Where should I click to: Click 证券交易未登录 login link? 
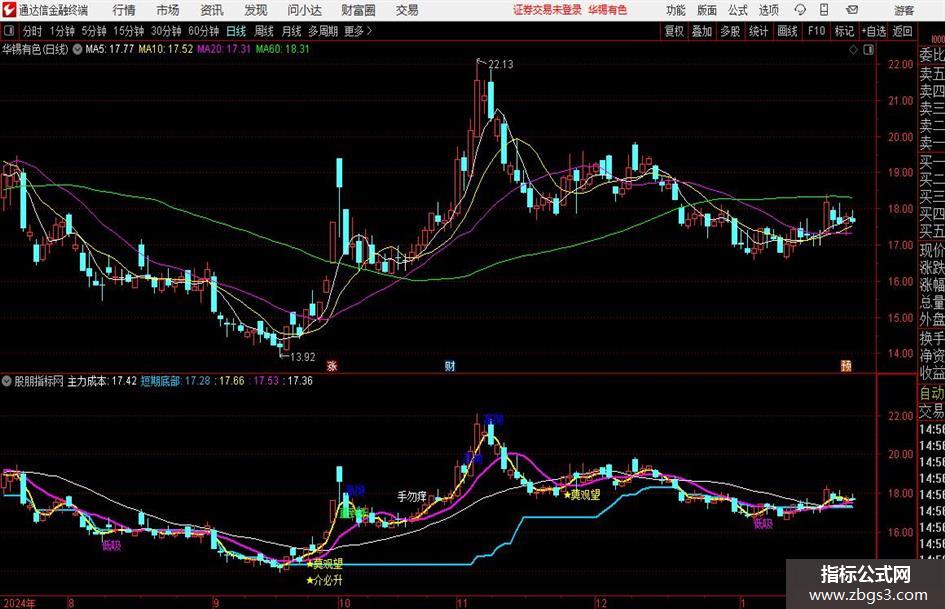click(547, 10)
